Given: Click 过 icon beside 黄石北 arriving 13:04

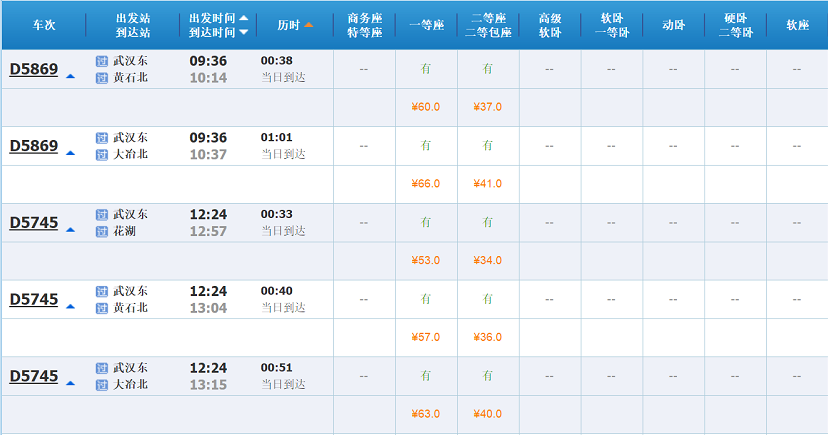Looking at the screenshot, I should (x=101, y=308).
